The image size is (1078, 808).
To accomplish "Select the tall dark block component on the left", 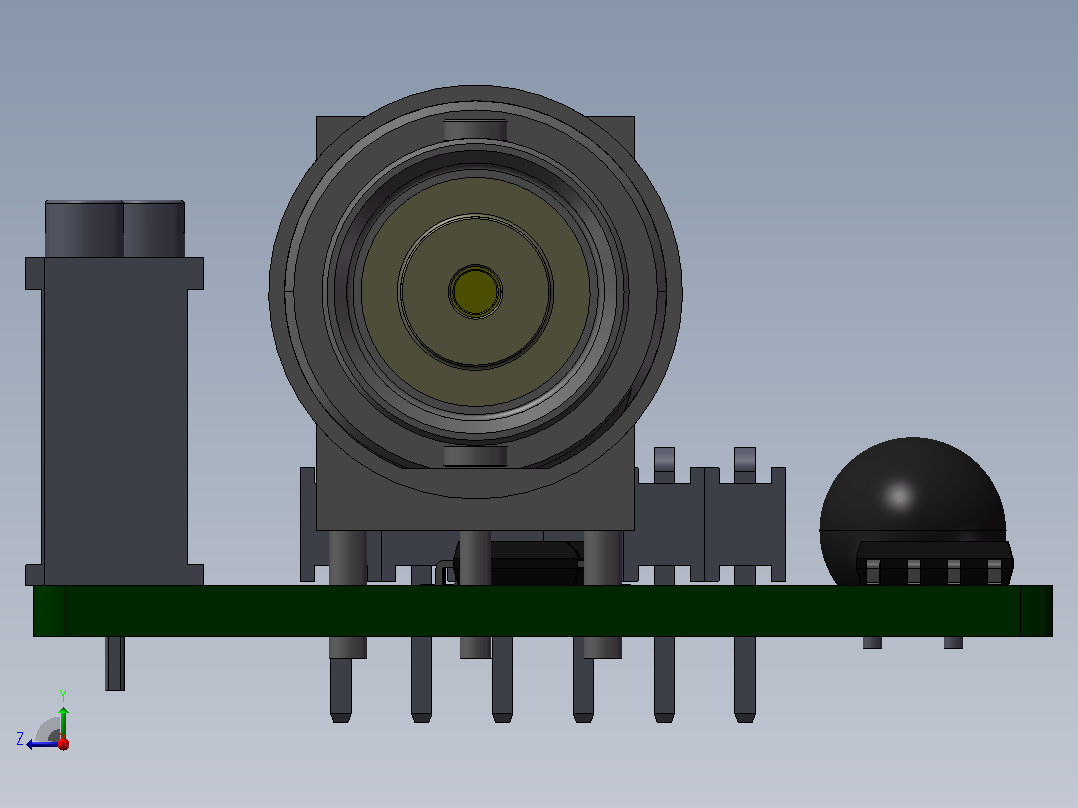I will [x=114, y=393].
